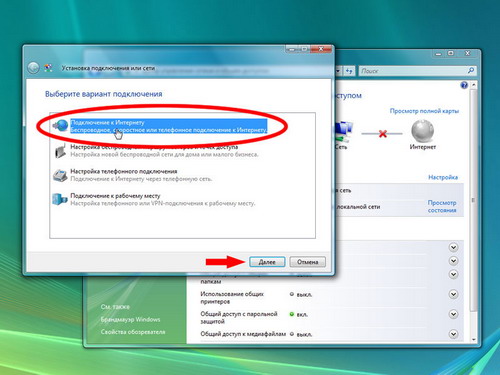Click the search magnifier in Поиск box
This screenshot has width=500, height=375.
coord(471,71)
